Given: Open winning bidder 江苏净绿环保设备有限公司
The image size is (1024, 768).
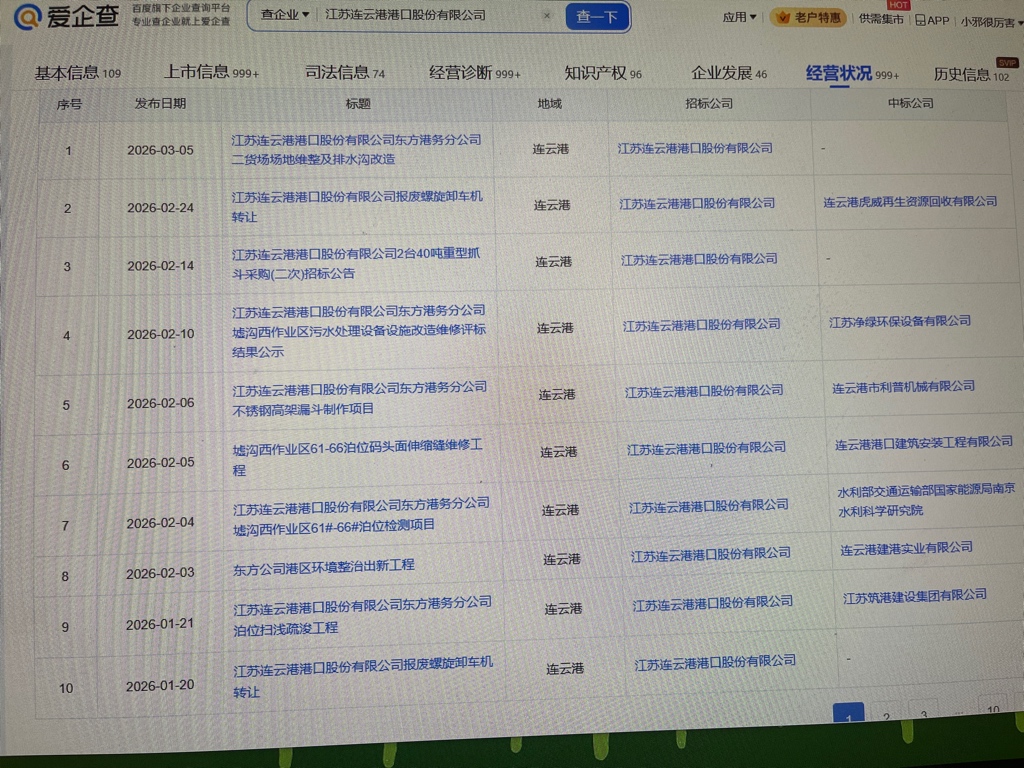Looking at the screenshot, I should (x=899, y=321).
